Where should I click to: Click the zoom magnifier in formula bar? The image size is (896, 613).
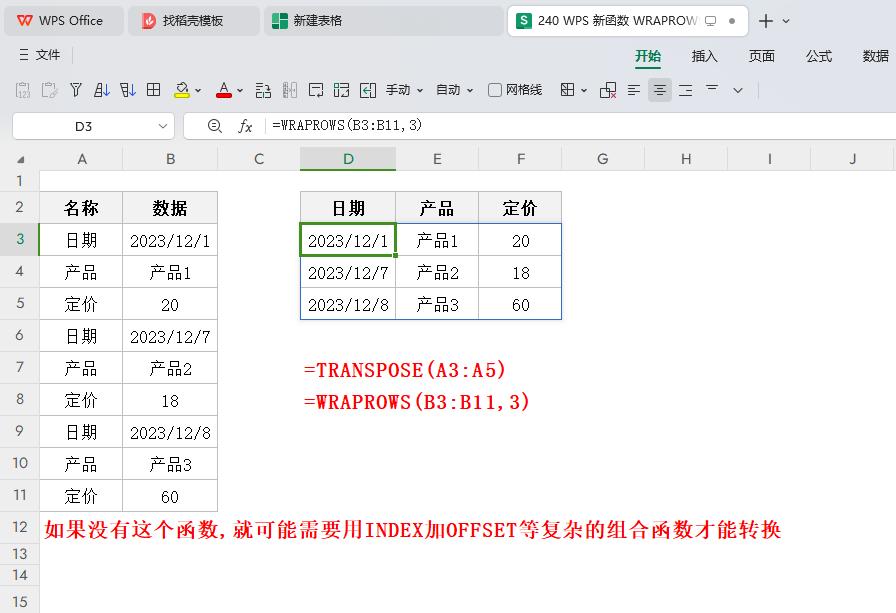(214, 126)
